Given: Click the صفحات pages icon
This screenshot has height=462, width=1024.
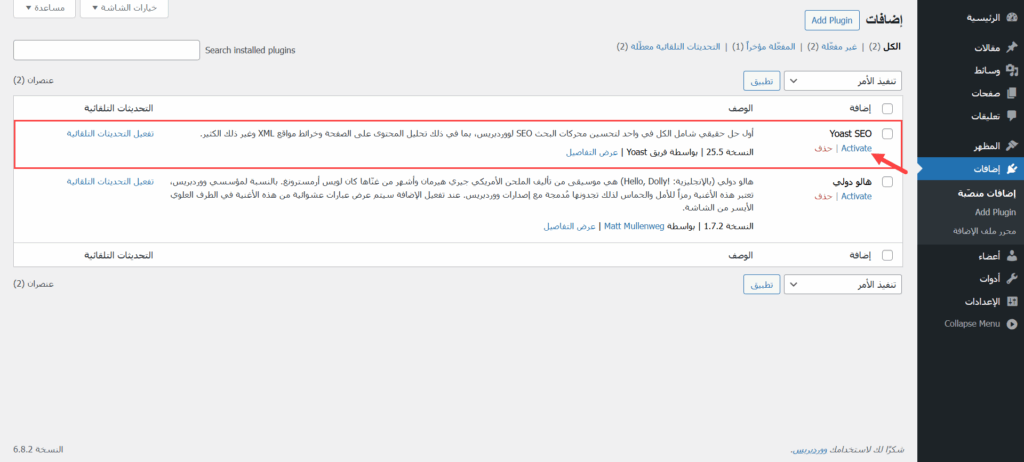Looking at the screenshot, I should click(x=1012, y=93).
